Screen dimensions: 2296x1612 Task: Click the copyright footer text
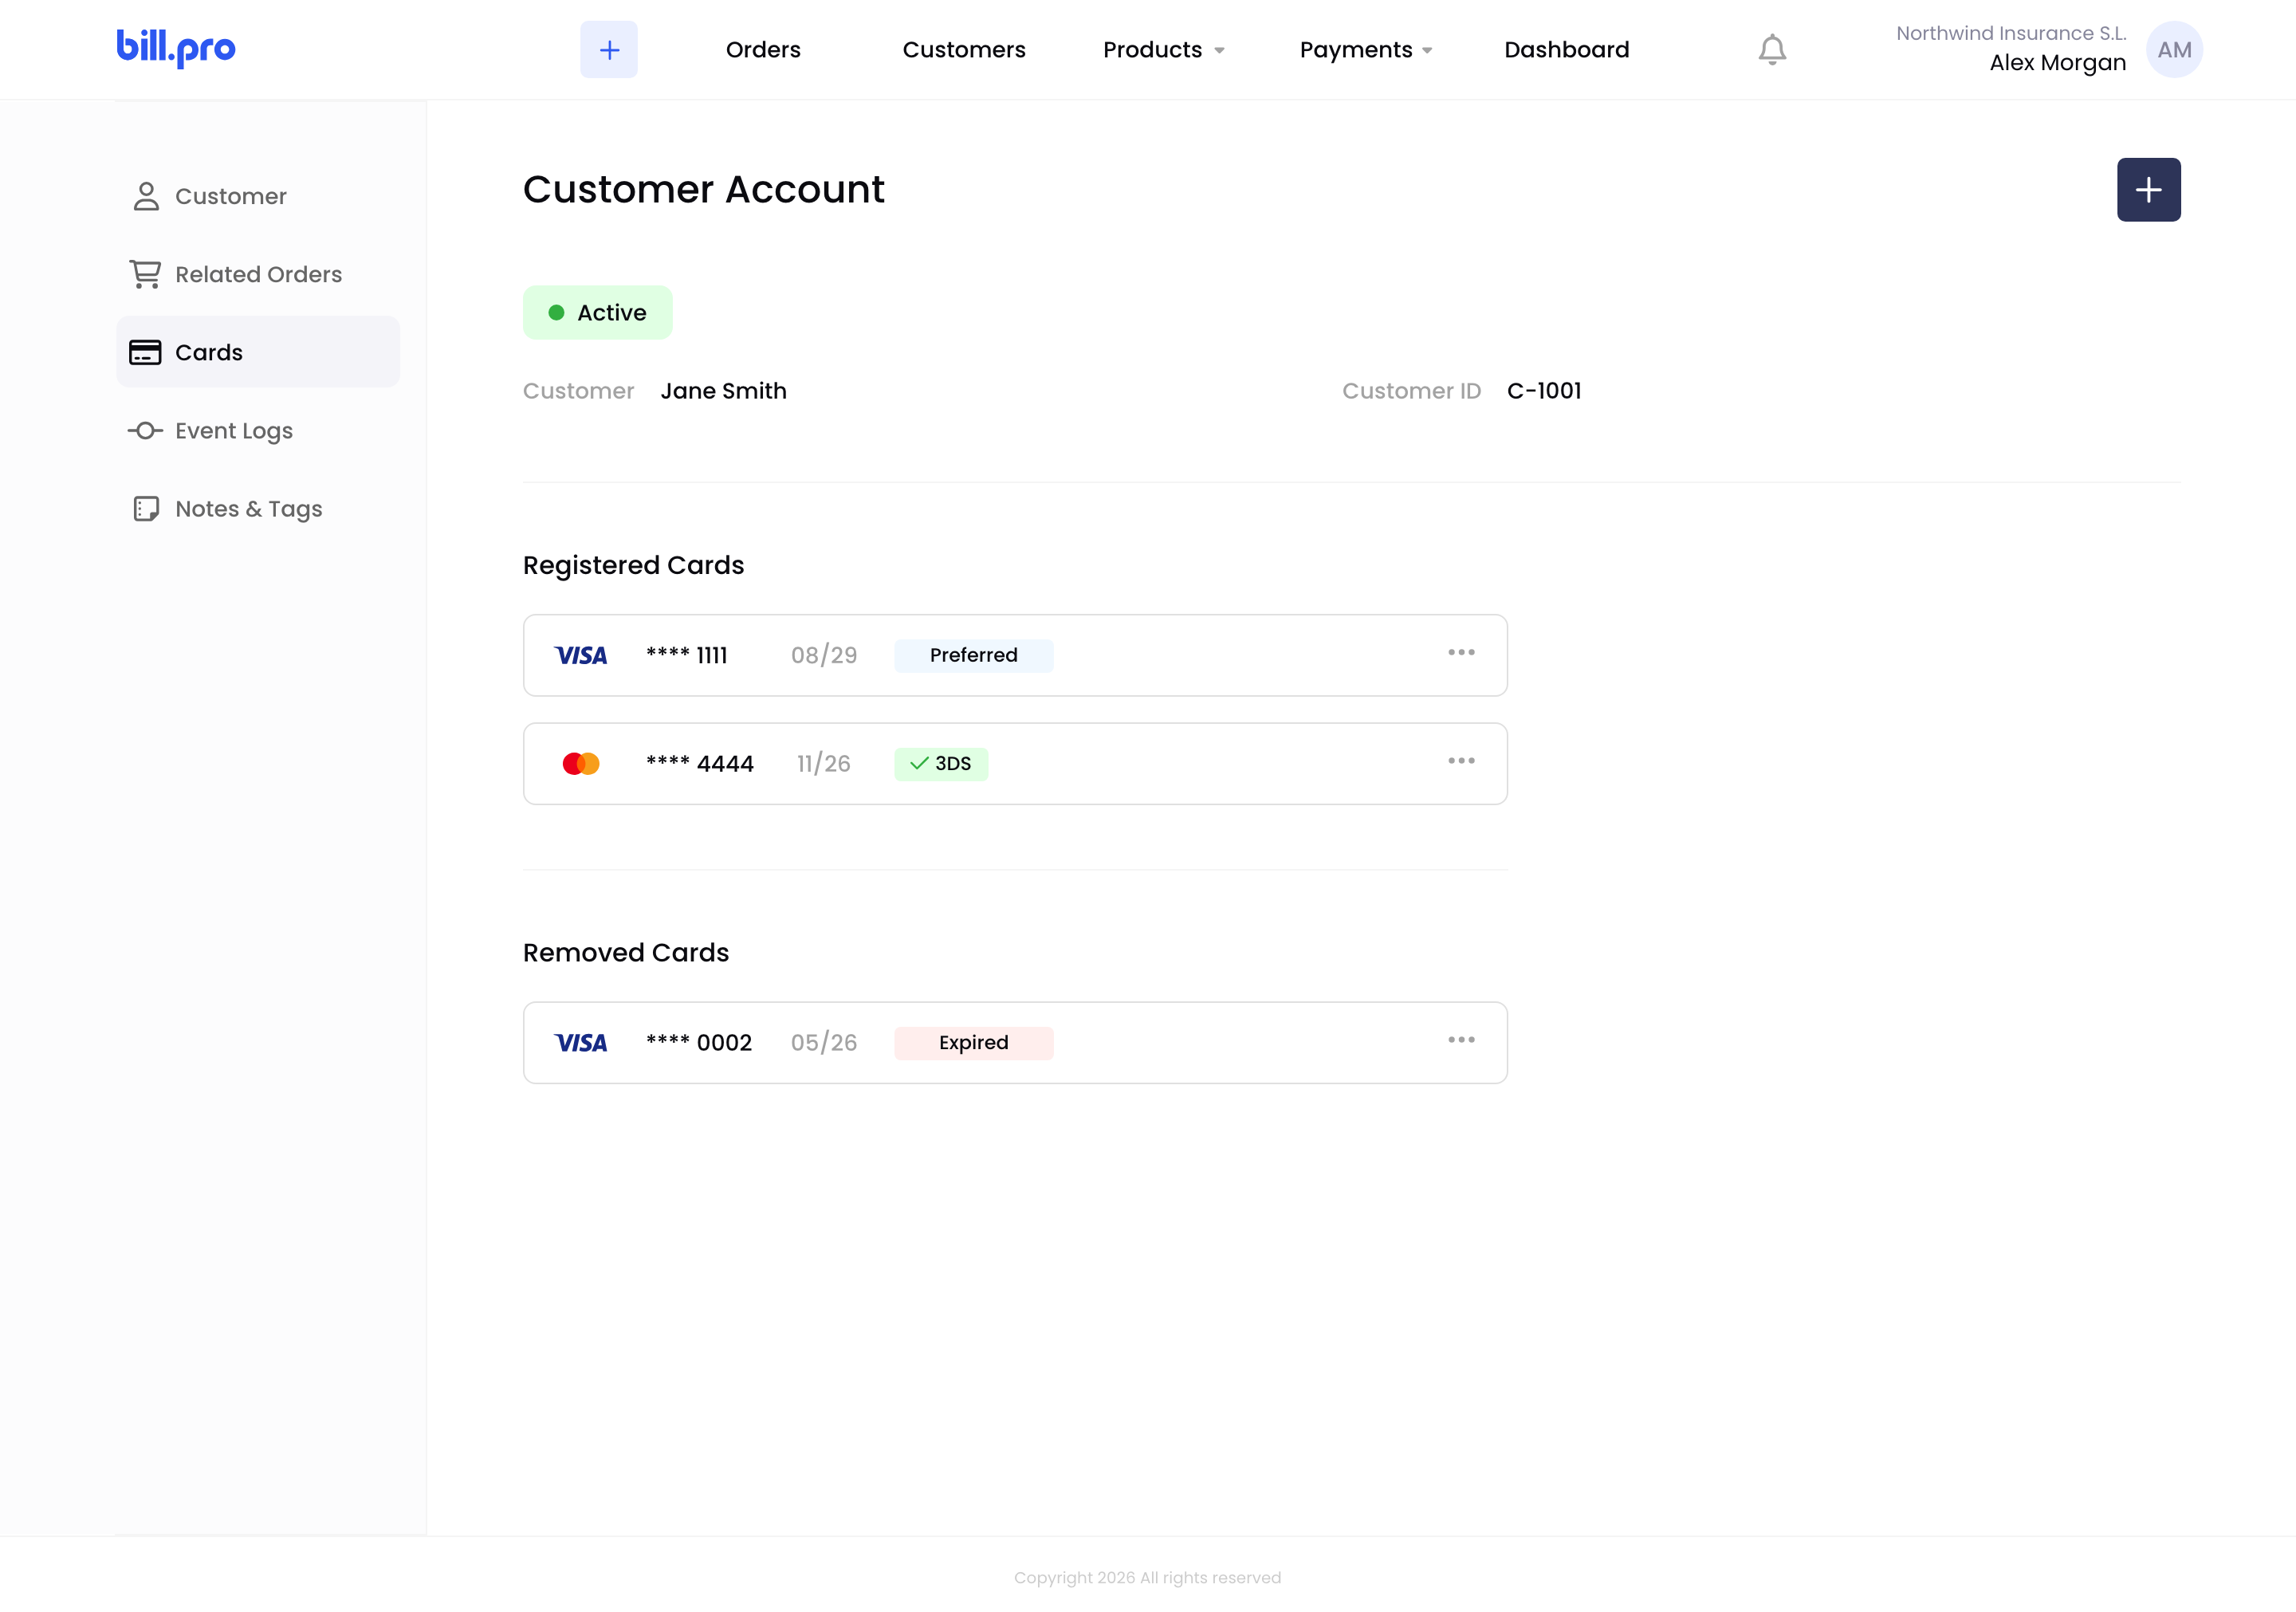click(x=1147, y=1578)
